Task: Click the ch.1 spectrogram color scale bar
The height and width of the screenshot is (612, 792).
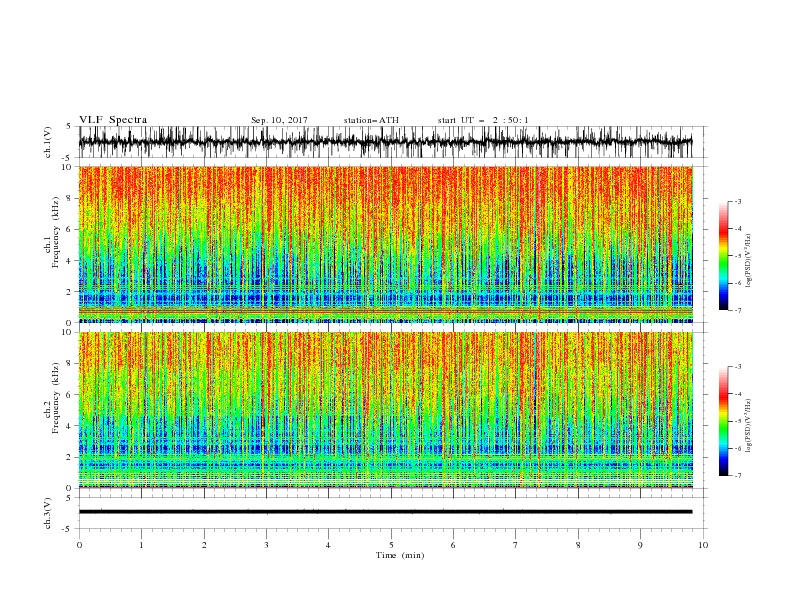Action: (723, 256)
